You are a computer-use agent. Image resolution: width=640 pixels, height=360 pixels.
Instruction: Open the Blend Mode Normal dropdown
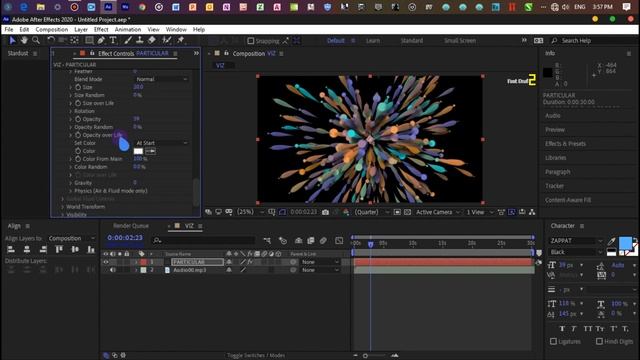click(x=161, y=79)
